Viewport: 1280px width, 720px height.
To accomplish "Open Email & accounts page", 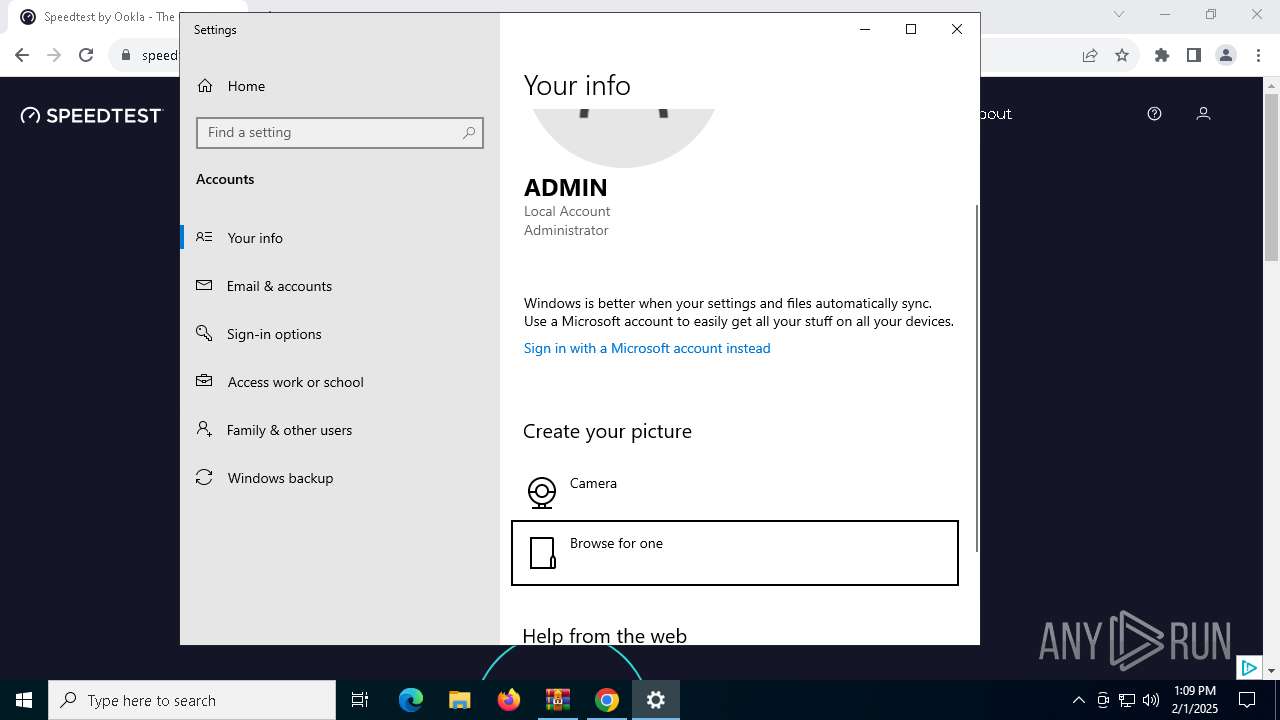I will [340, 286].
